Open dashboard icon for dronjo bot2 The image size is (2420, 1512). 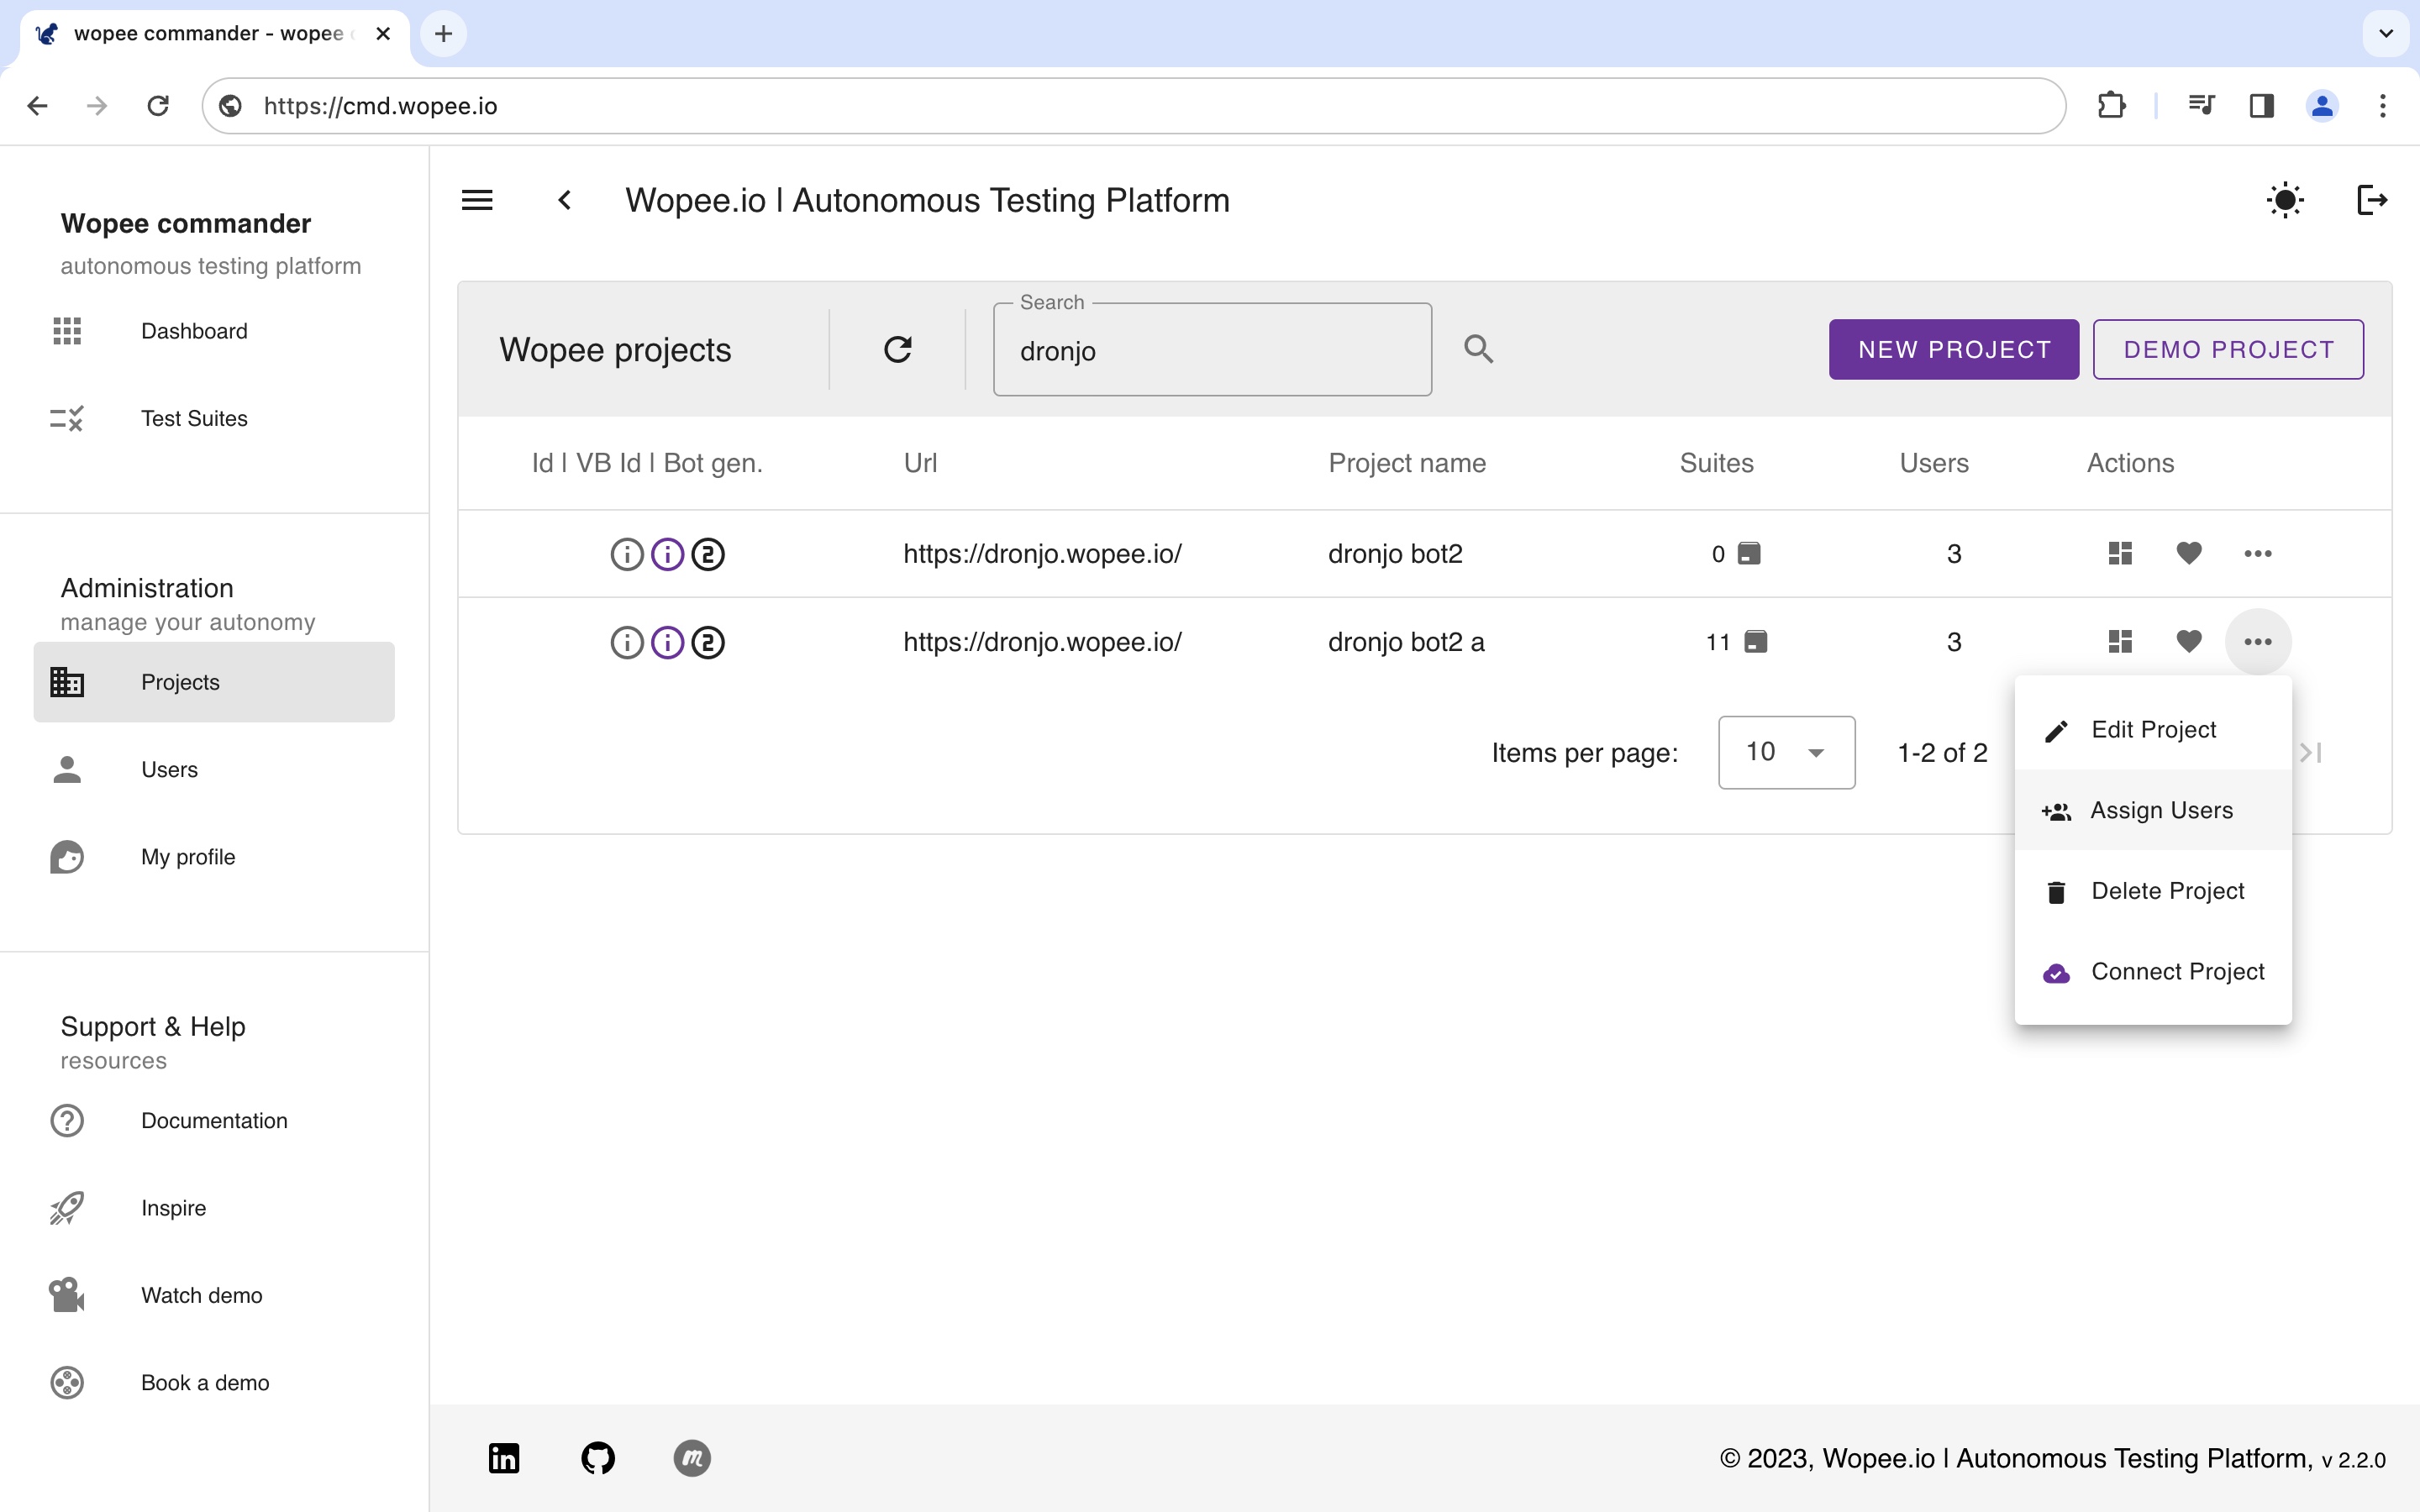click(x=2120, y=553)
